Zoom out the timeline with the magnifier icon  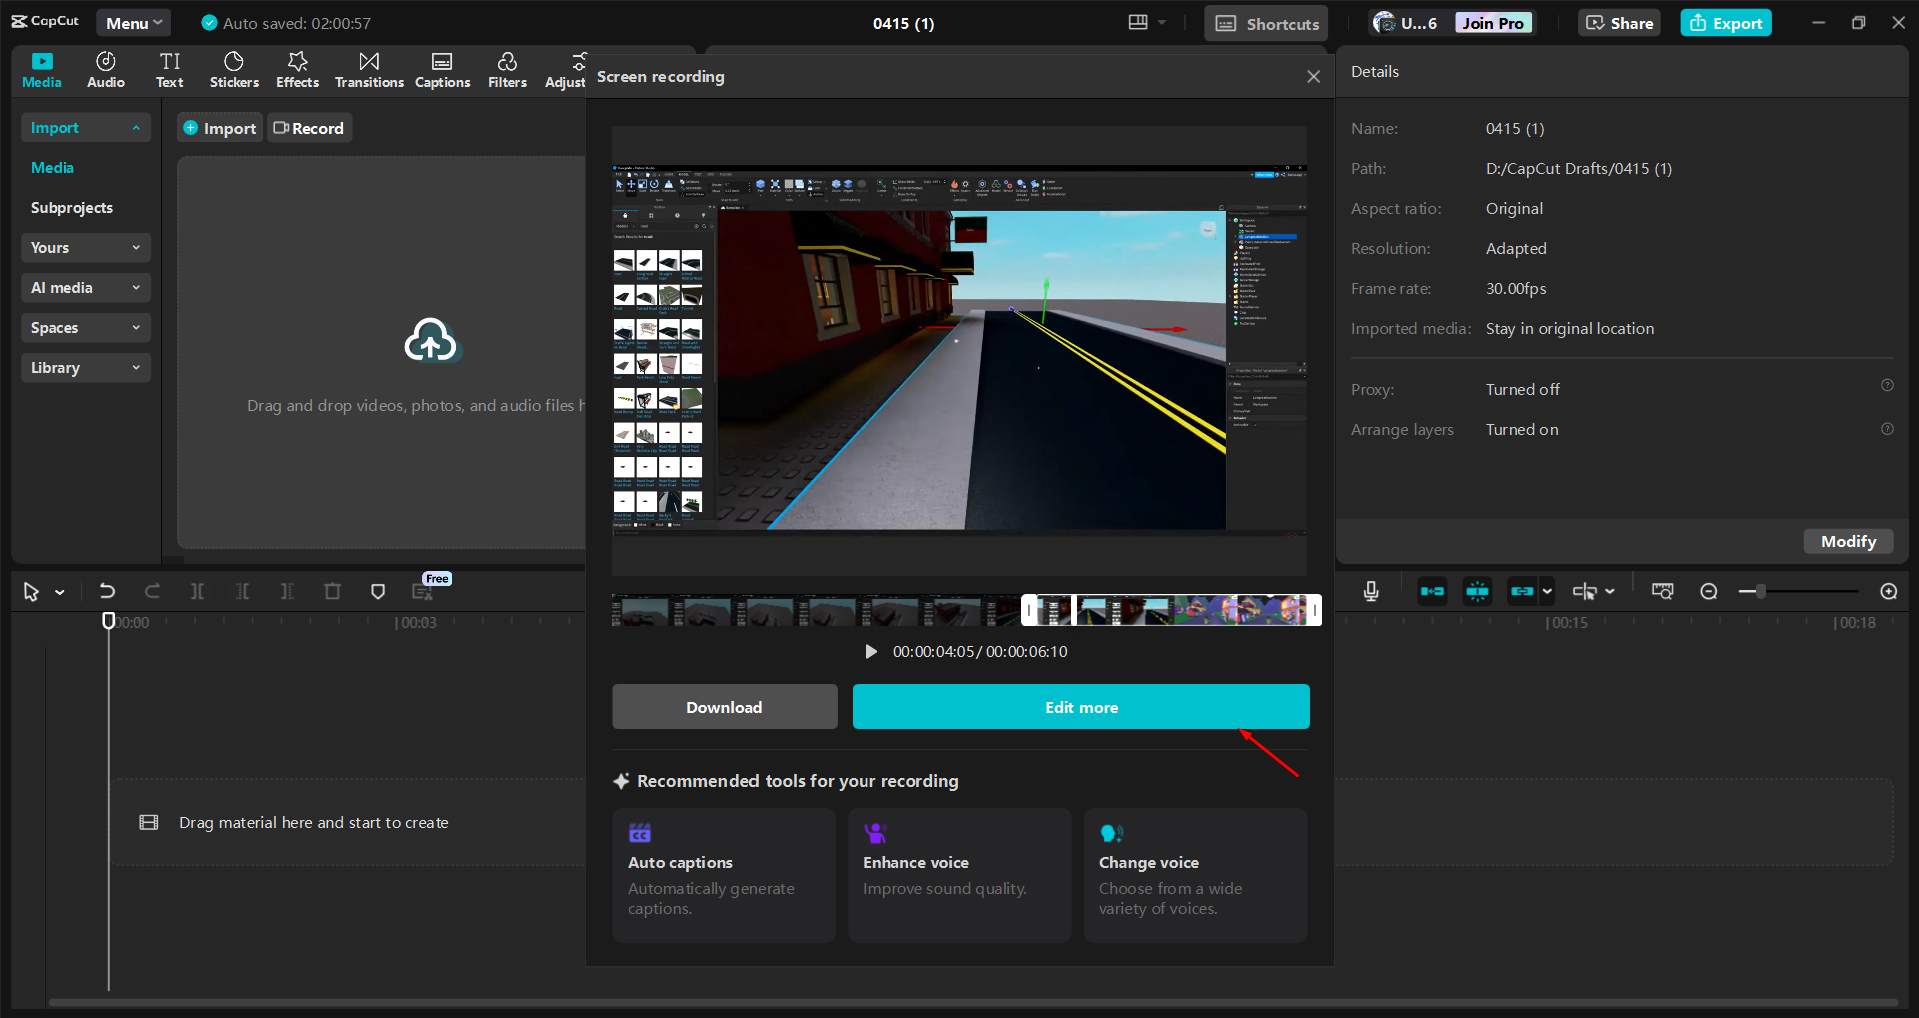(x=1708, y=591)
